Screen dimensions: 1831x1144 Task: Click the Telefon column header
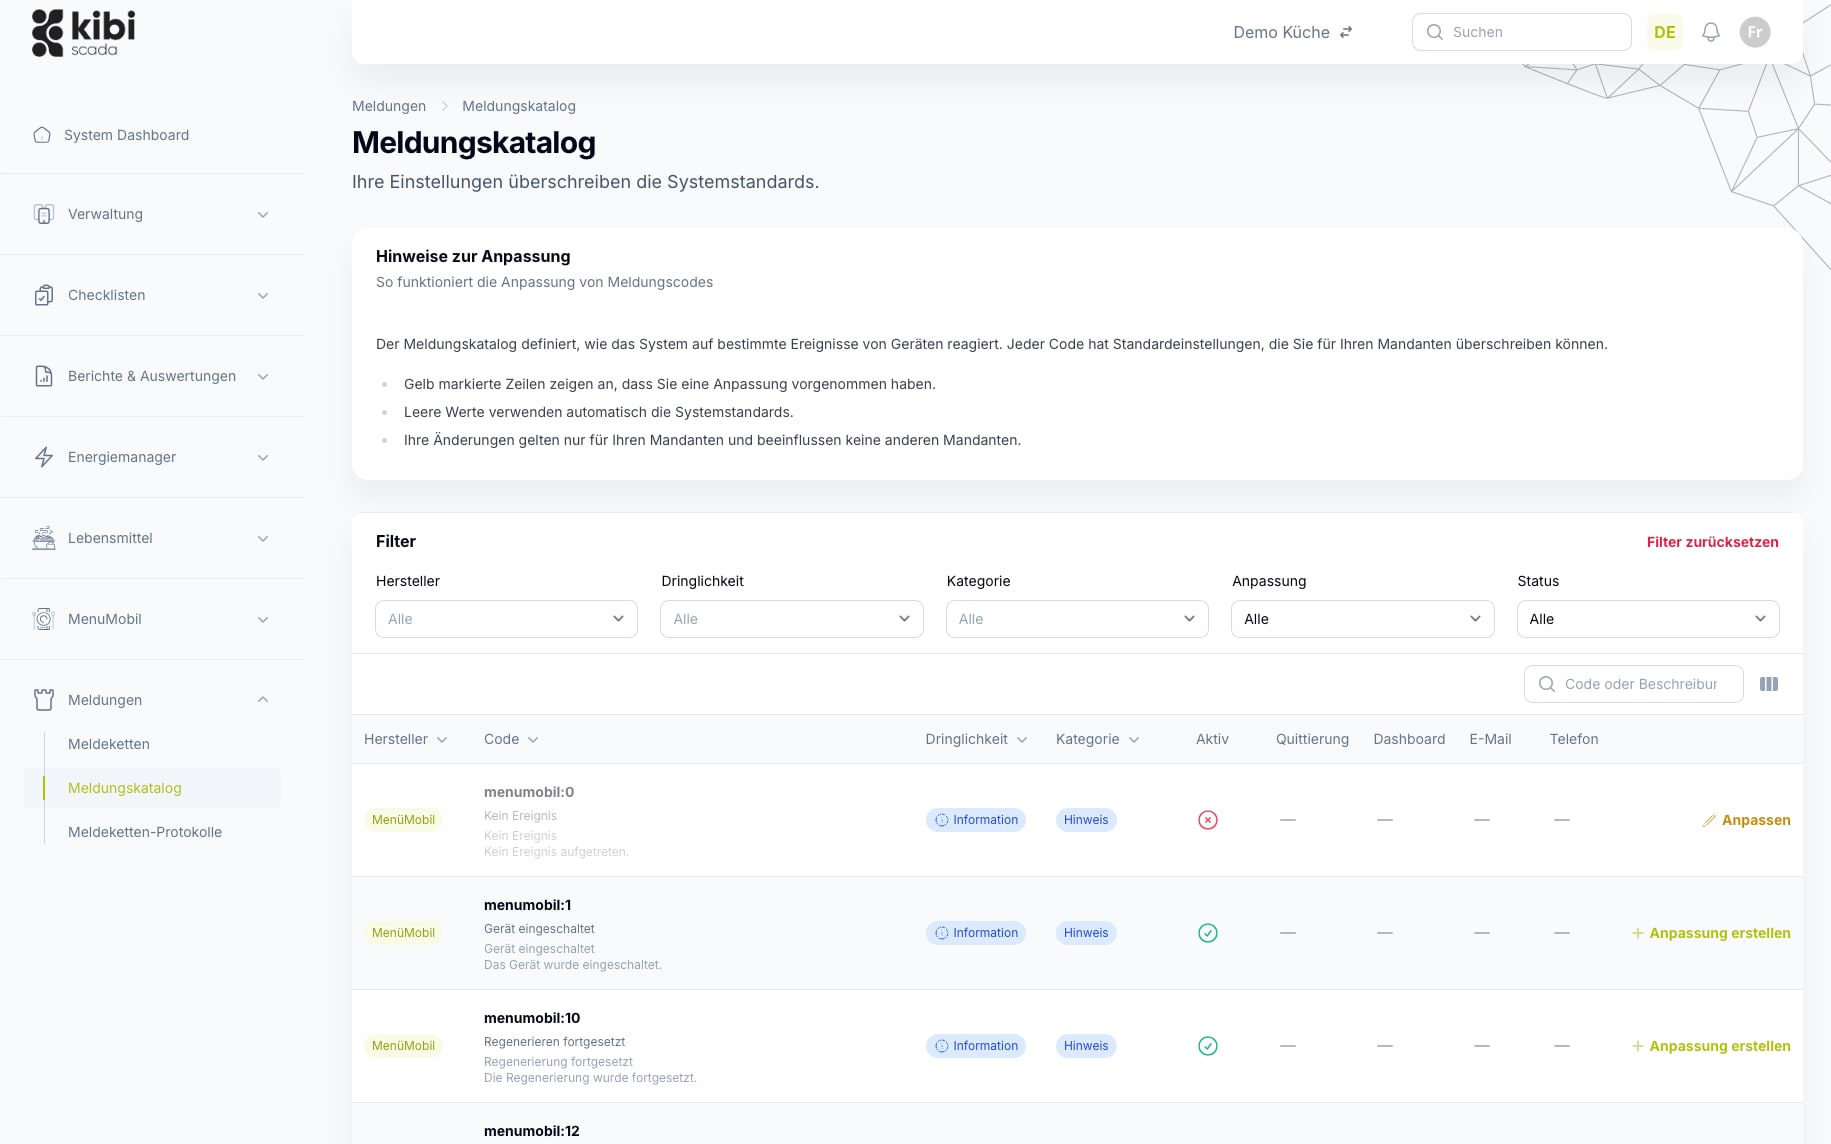(1574, 739)
